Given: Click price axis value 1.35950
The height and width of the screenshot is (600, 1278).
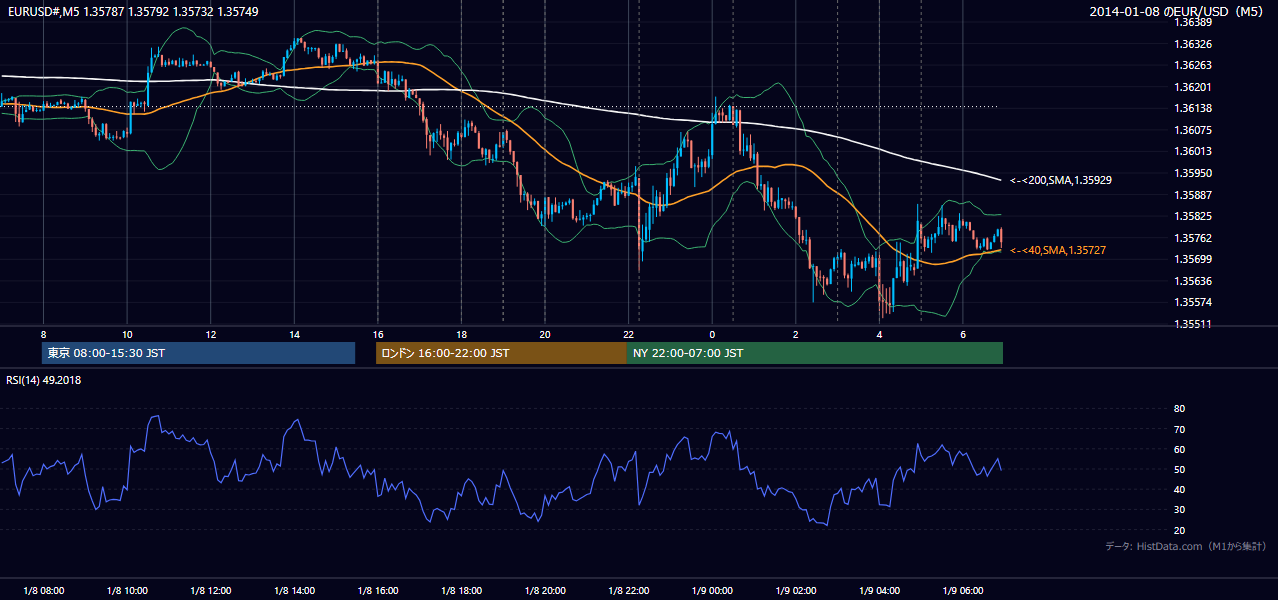Looking at the screenshot, I should (x=1193, y=173).
